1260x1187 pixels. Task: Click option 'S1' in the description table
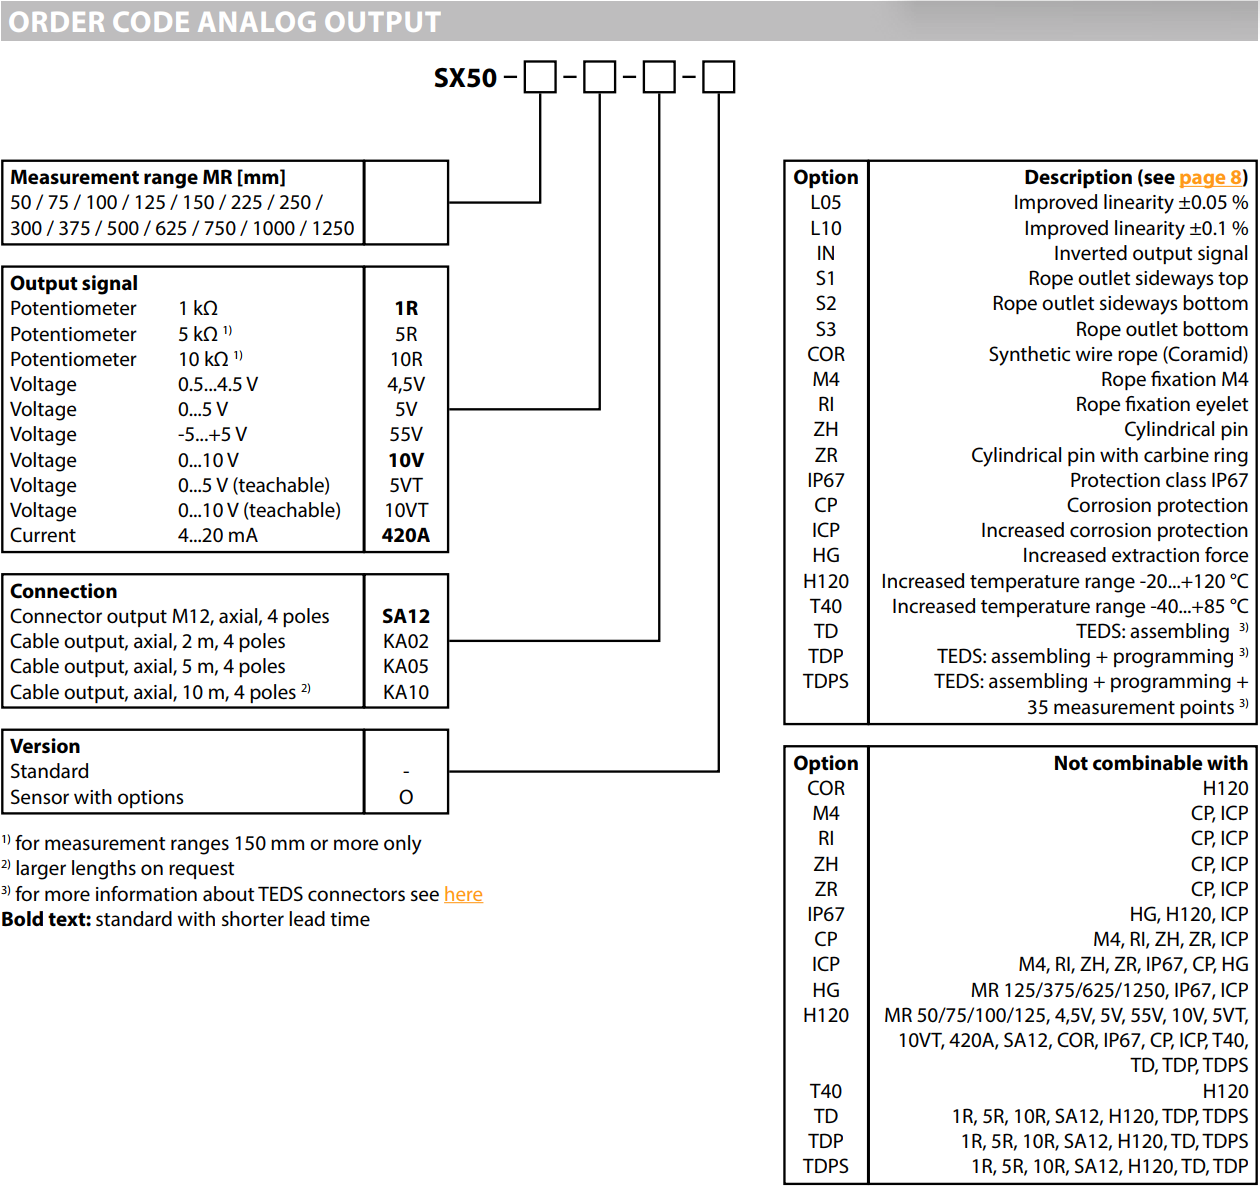coord(826,278)
